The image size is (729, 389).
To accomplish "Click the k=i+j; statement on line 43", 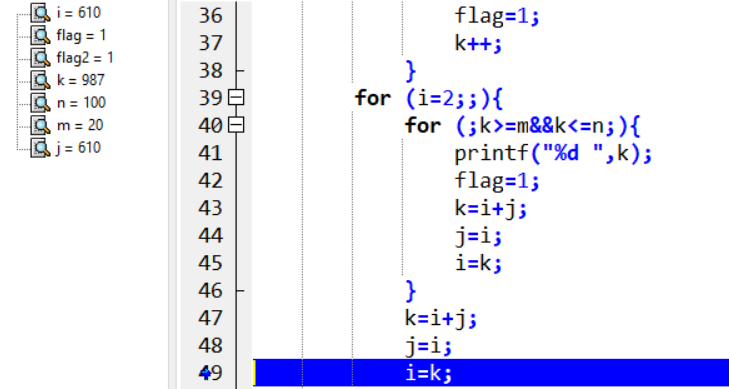I will tap(491, 209).
